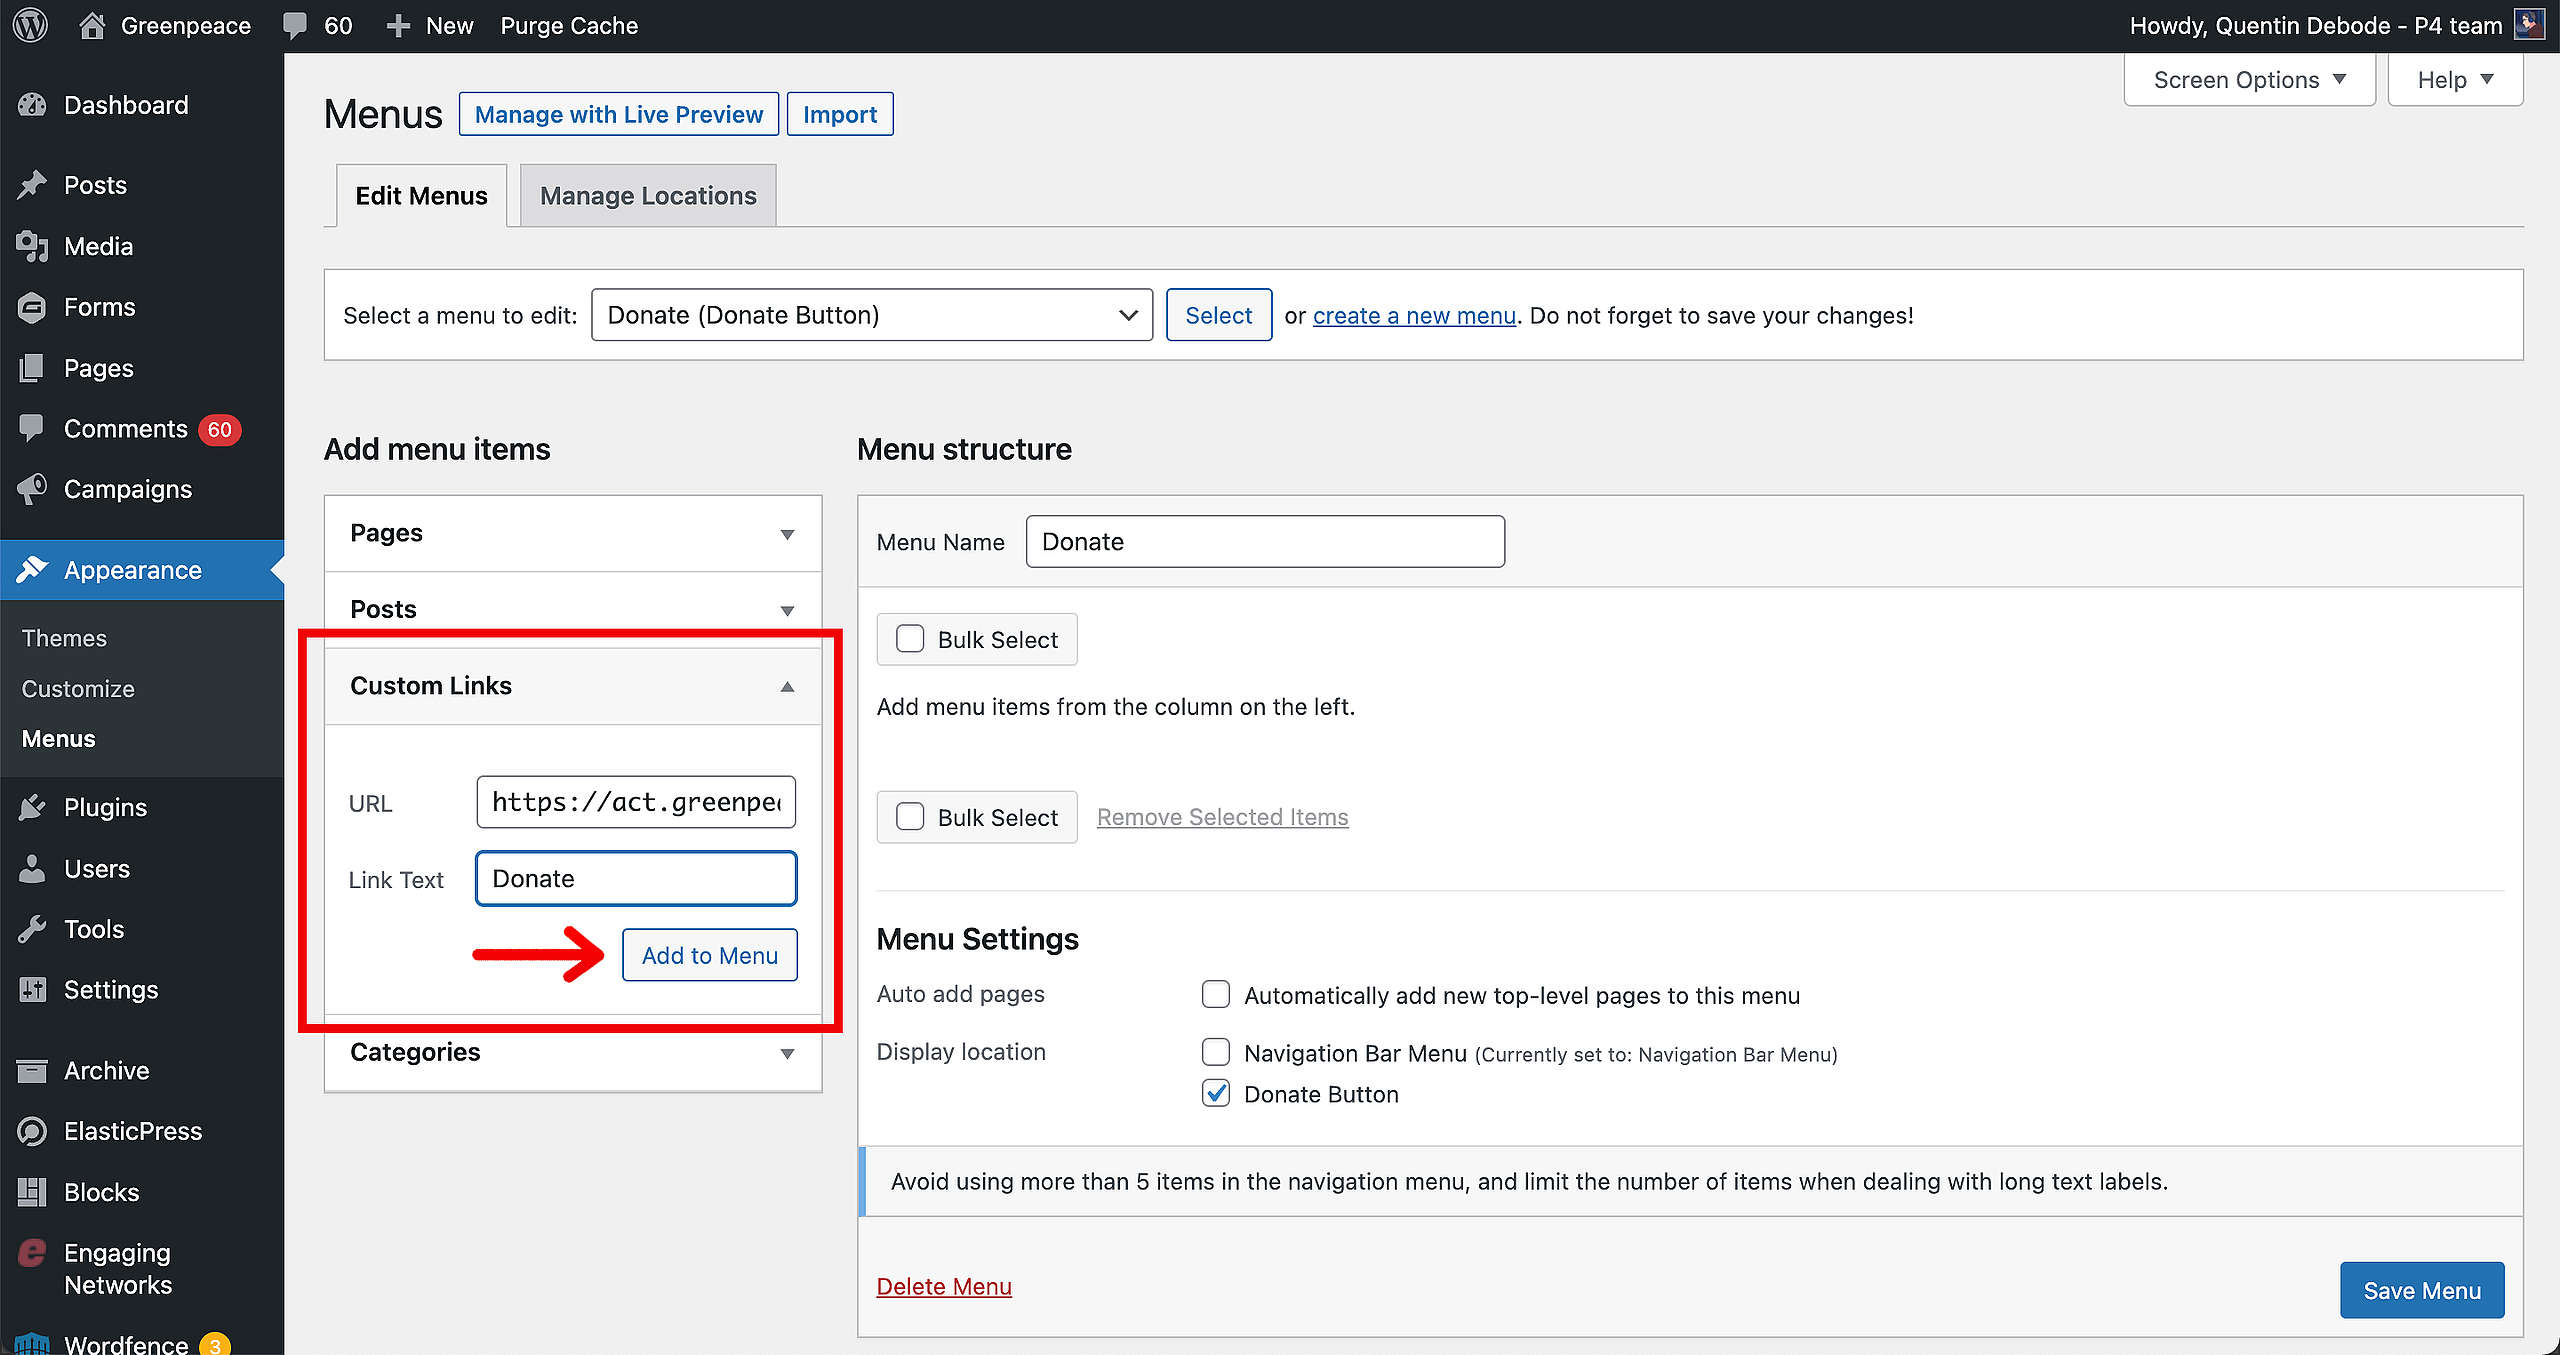Click into the Menu Name field
The image size is (2560, 1355).
[x=1265, y=542]
